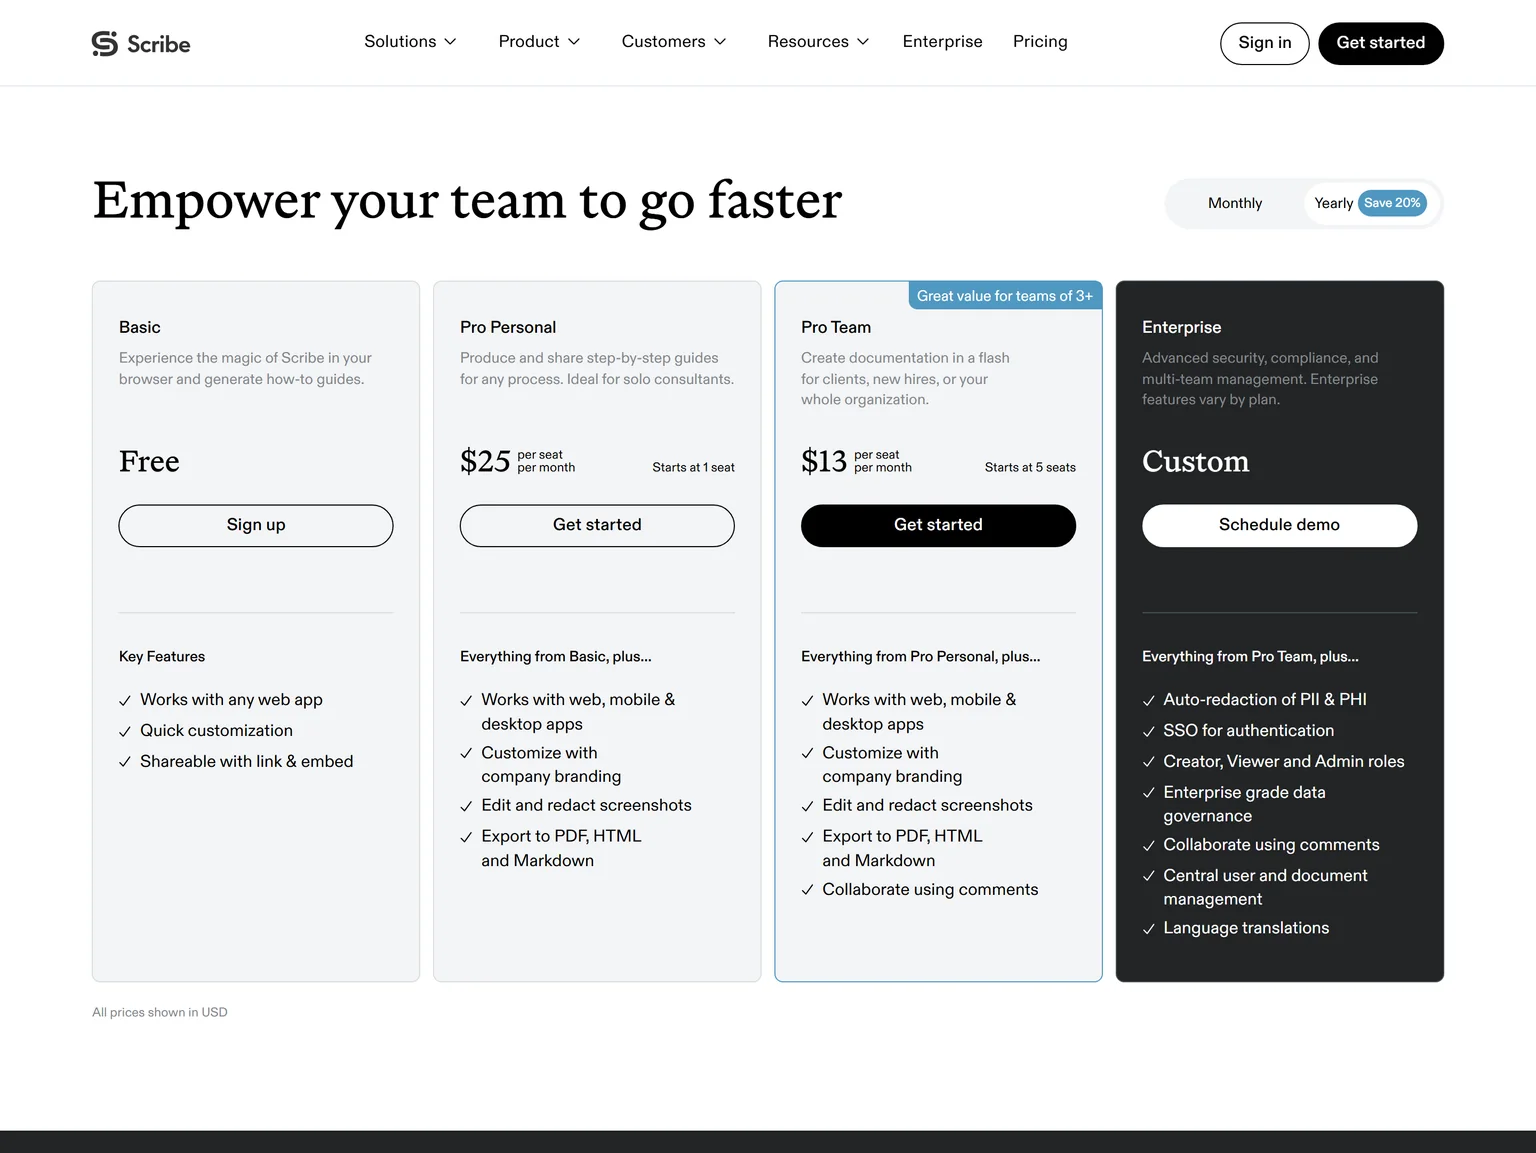Click checkmark beside 'Creator, Viewer and Admin roles'
Image resolution: width=1536 pixels, height=1153 pixels.
[1148, 763]
